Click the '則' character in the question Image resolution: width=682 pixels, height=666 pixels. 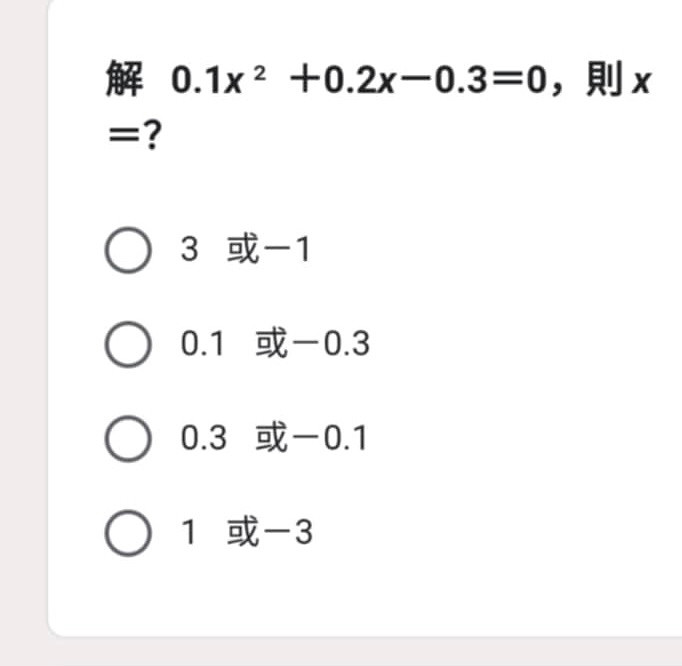point(603,79)
